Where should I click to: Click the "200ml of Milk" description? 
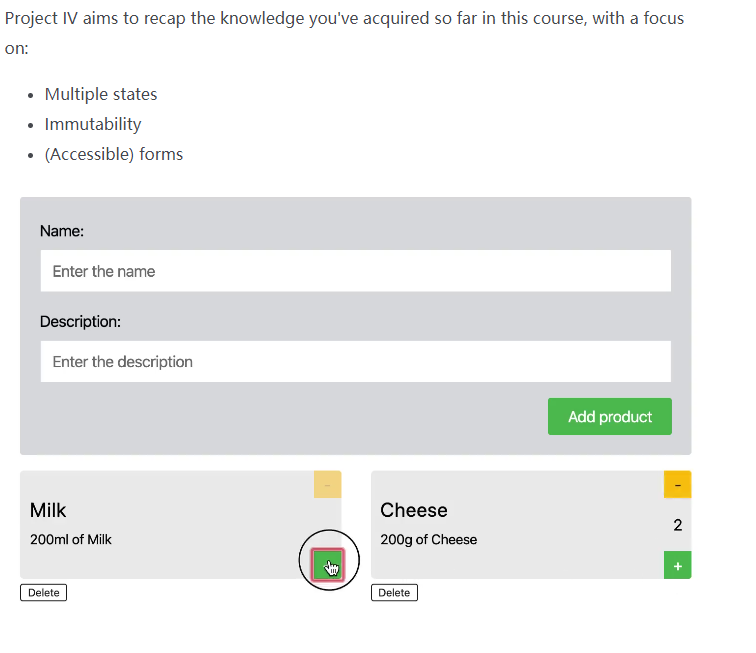[x=71, y=540]
